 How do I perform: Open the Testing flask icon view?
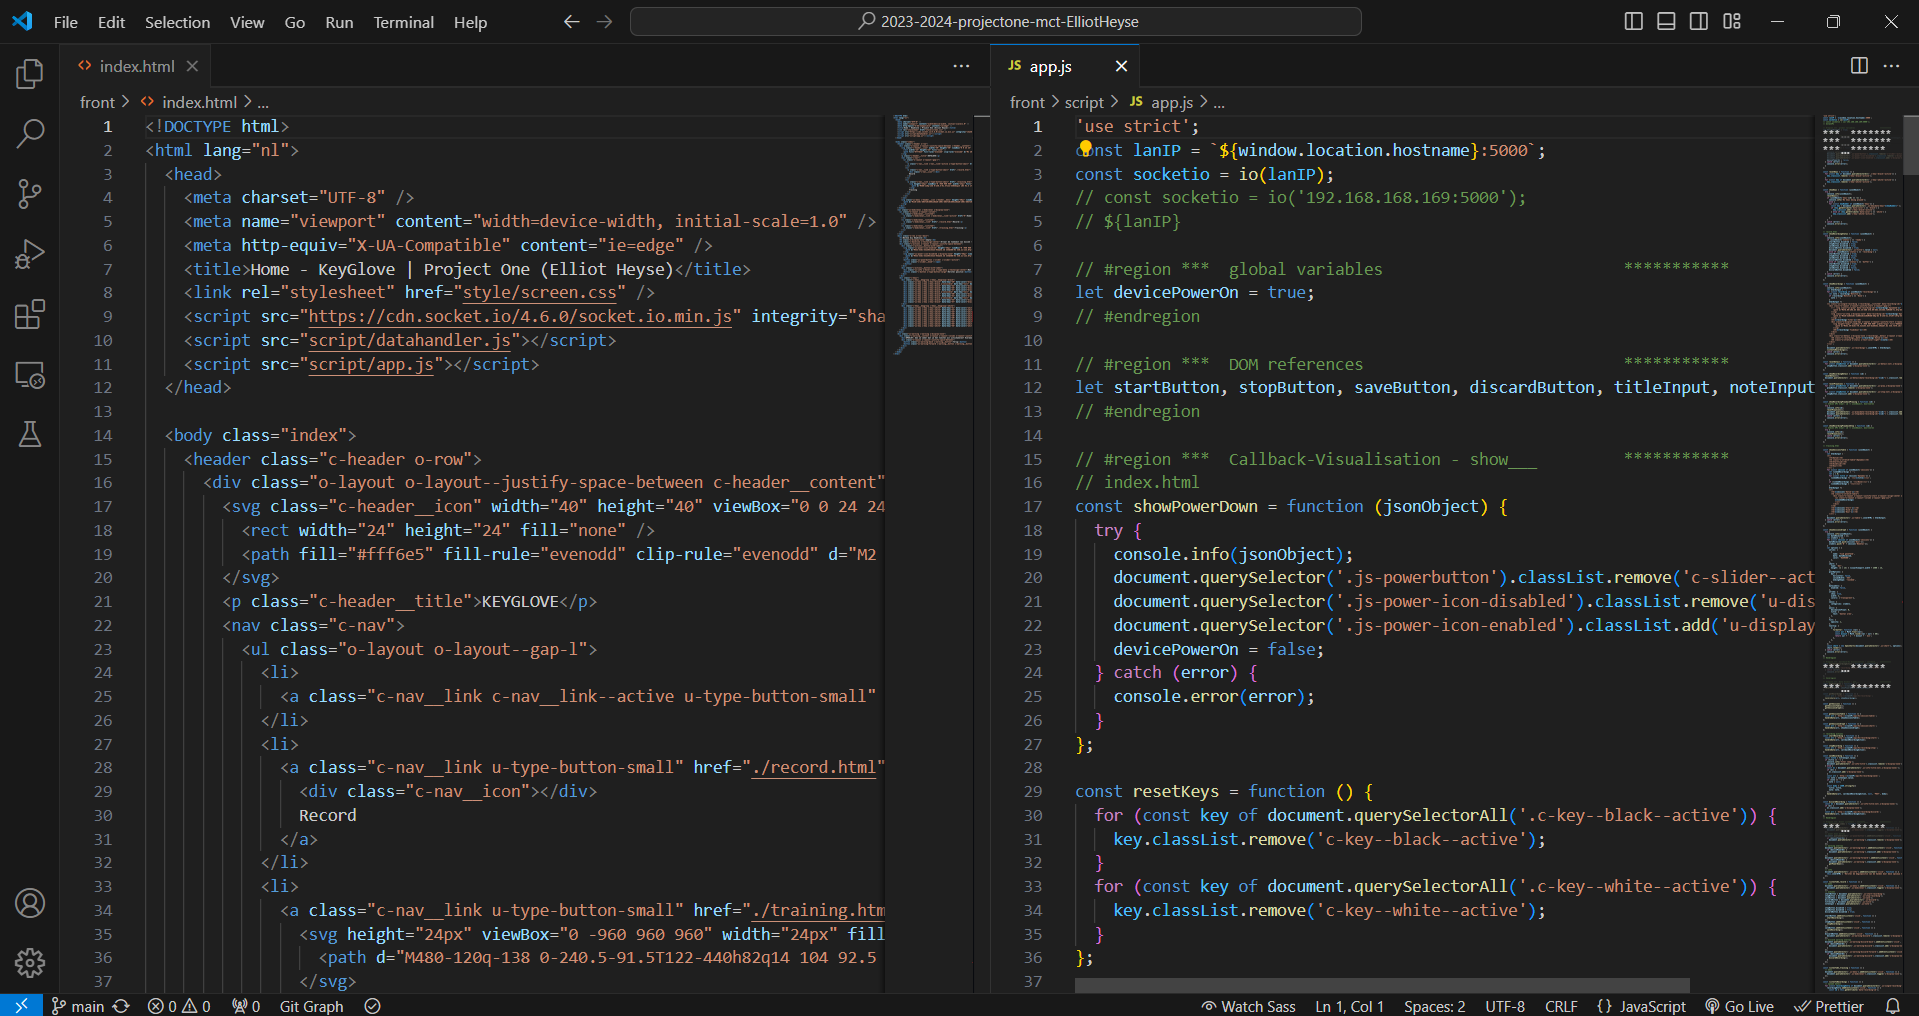coord(30,434)
